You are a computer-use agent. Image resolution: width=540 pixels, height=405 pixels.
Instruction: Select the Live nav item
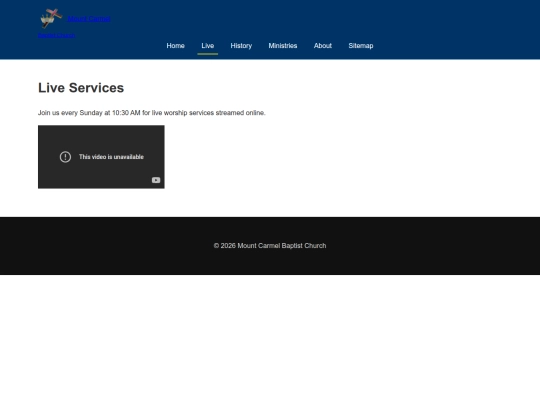[208, 46]
